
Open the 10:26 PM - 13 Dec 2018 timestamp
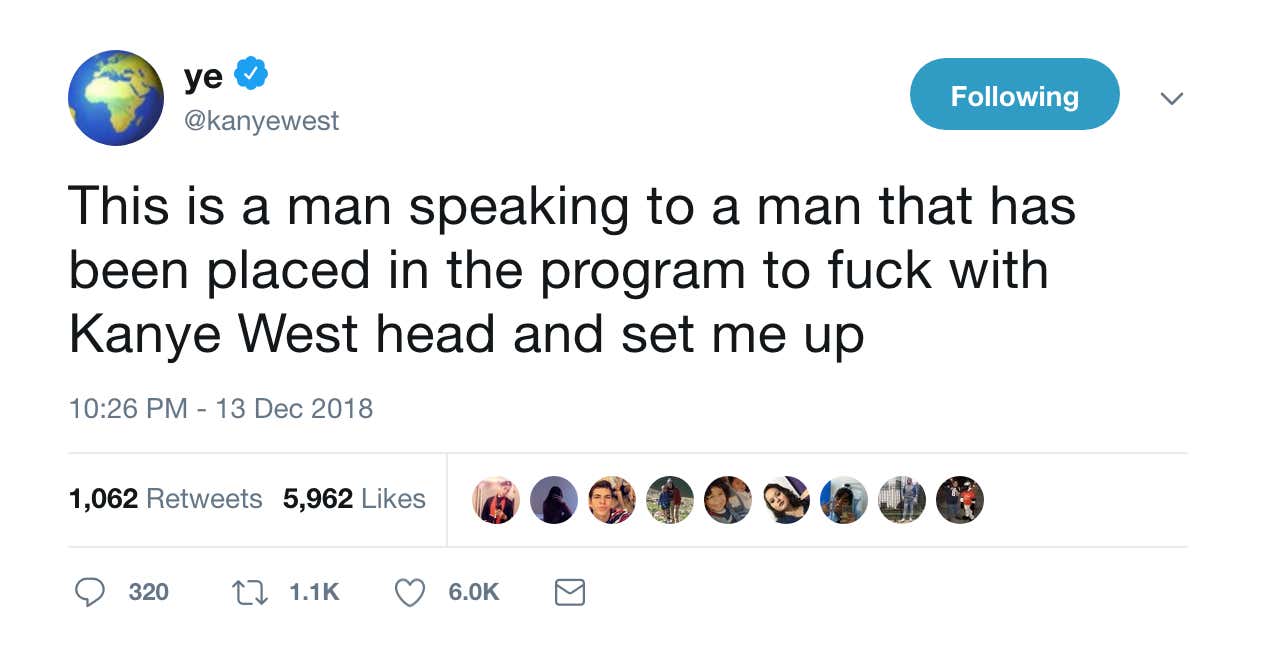(220, 408)
